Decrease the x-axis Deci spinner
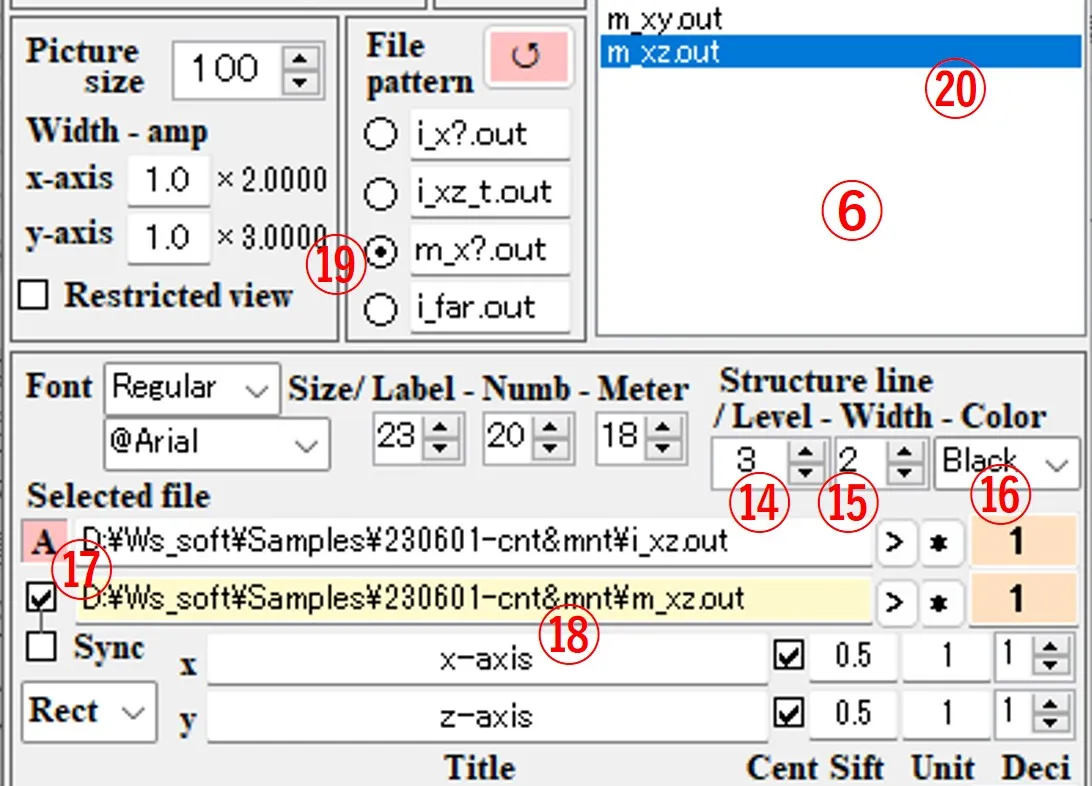The height and width of the screenshot is (786, 1092). [1050, 666]
